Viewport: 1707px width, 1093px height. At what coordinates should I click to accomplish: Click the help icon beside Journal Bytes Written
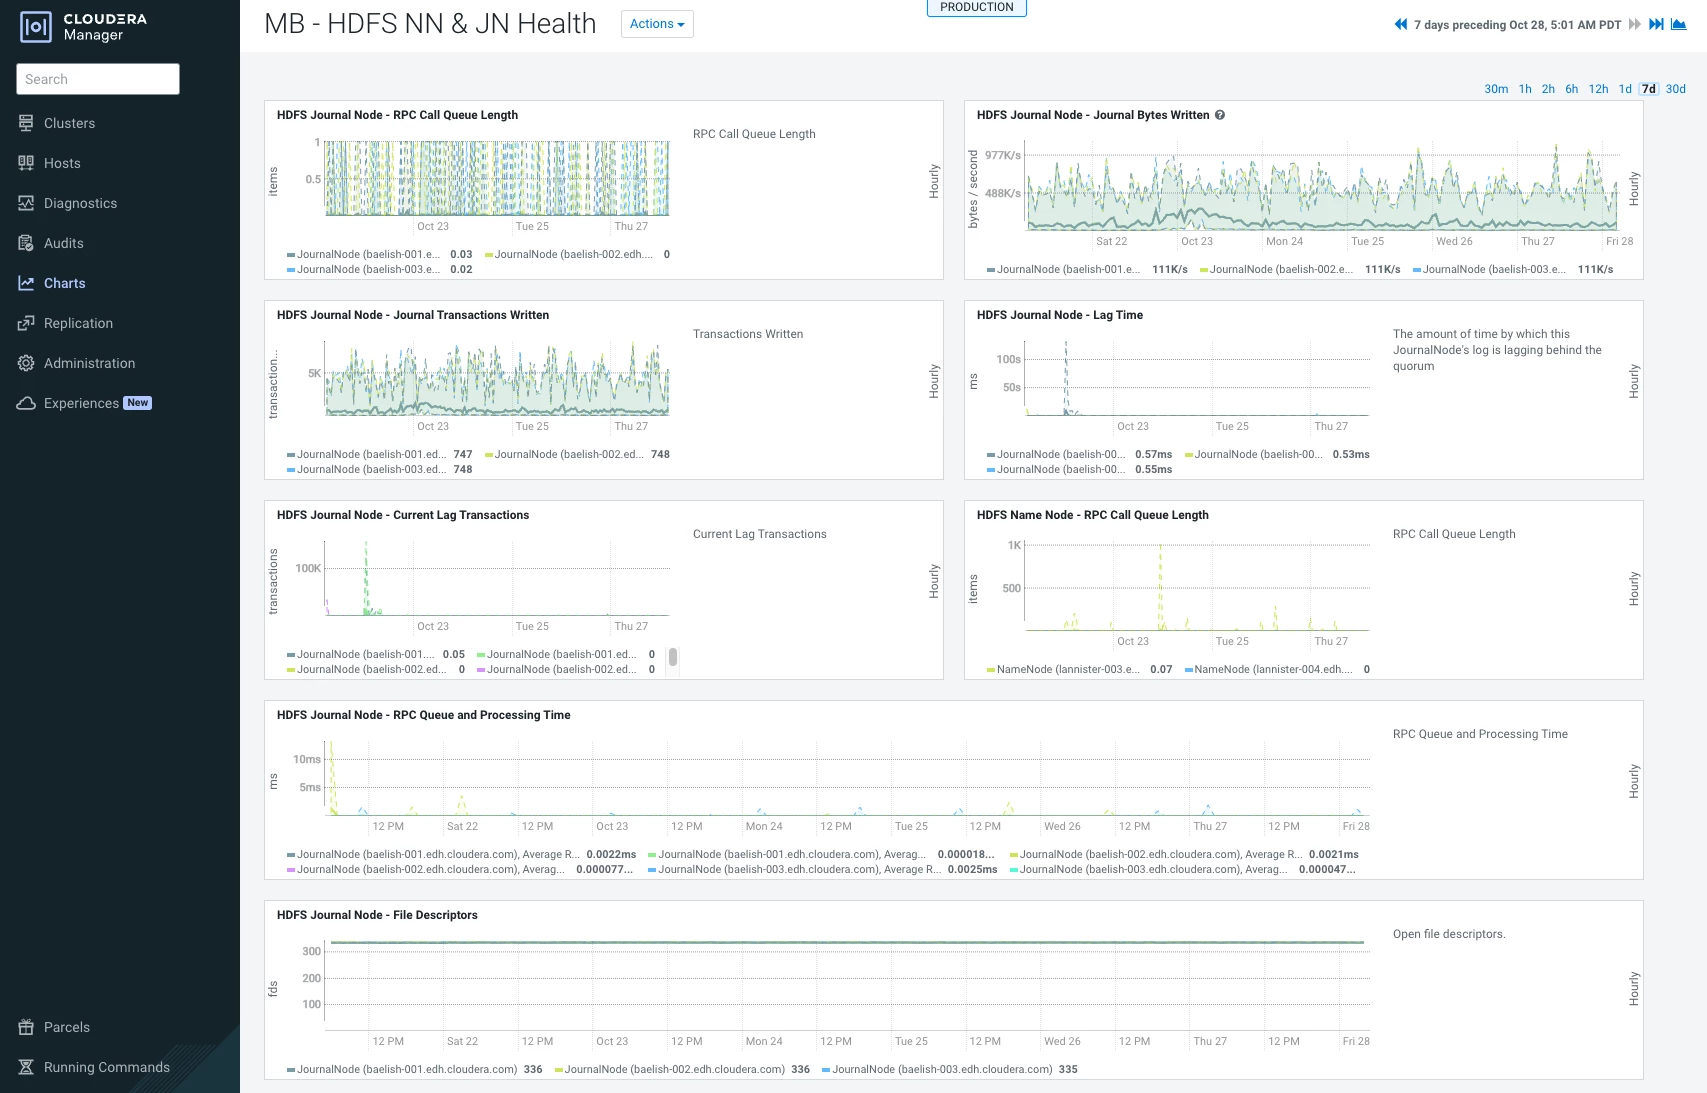coord(1220,115)
